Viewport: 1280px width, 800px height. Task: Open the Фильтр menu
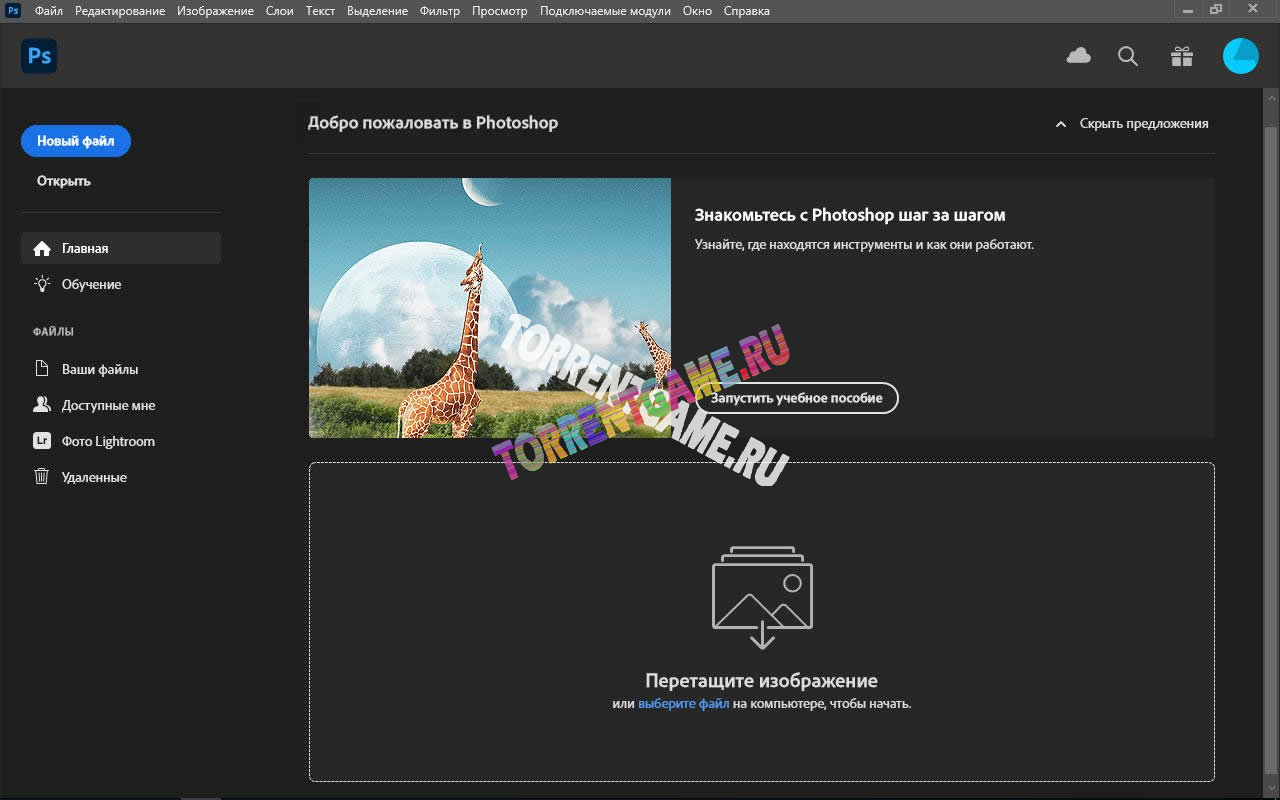pyautogui.click(x=440, y=11)
